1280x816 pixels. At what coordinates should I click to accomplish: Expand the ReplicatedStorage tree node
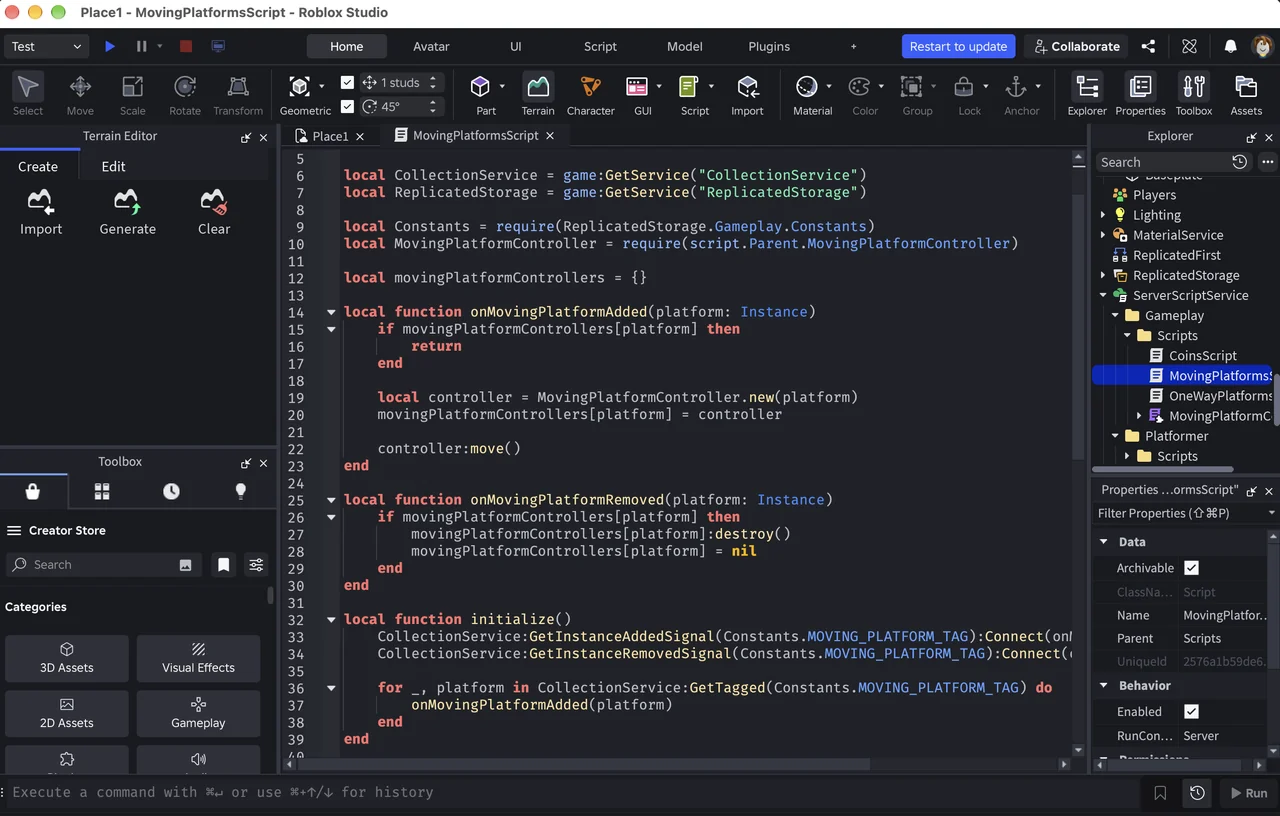[x=1103, y=275]
